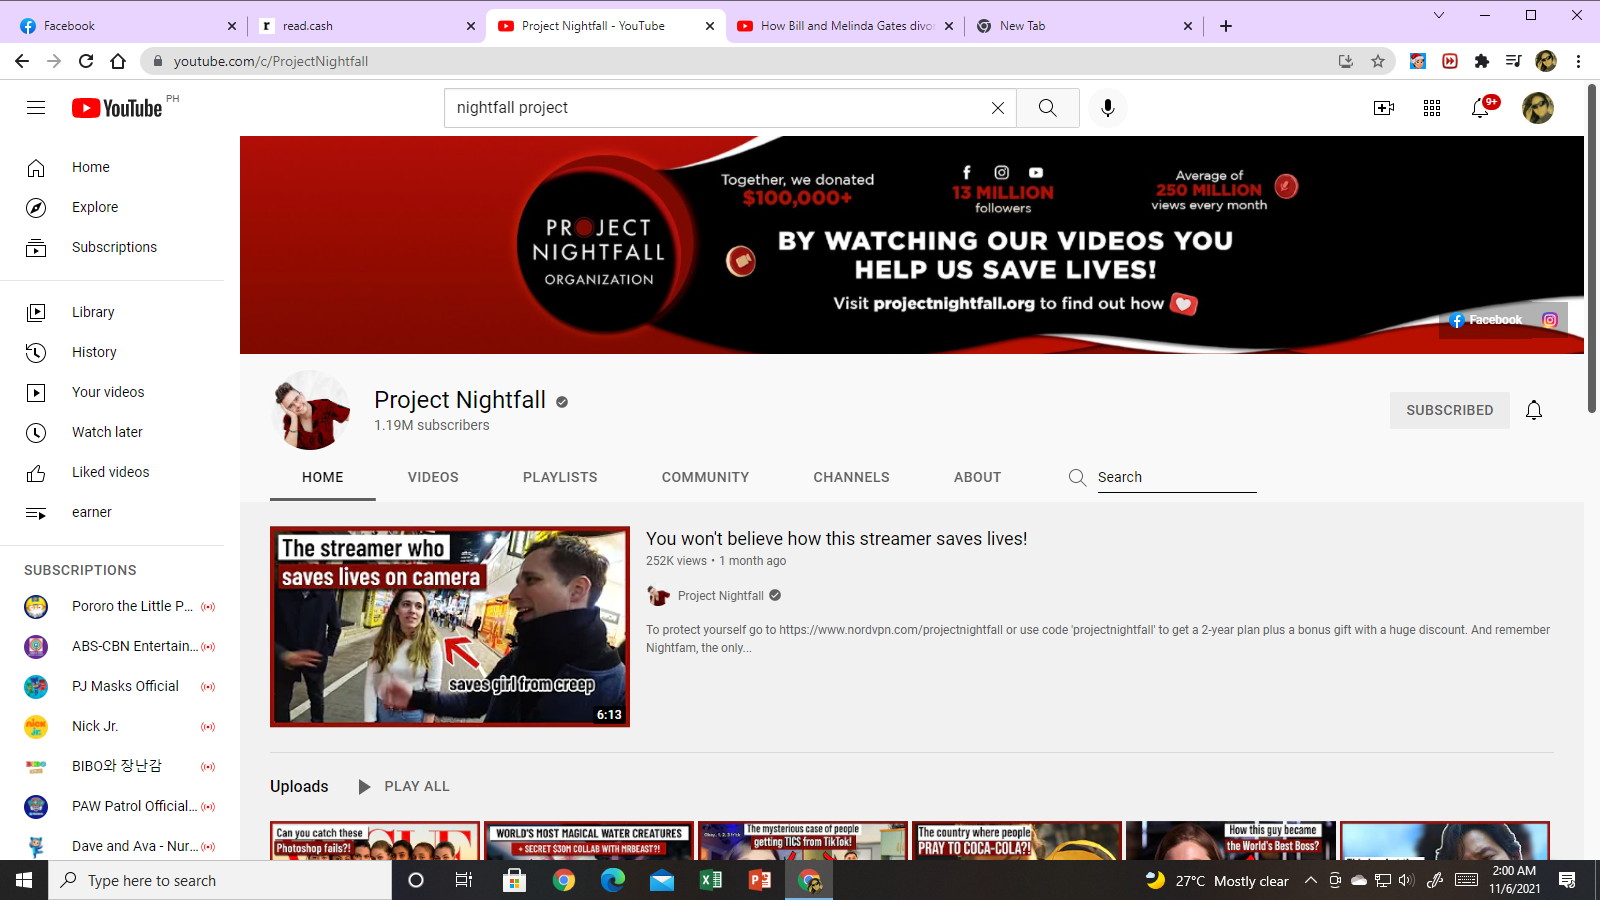The height and width of the screenshot is (900, 1600).
Task: Click the address bar URL
Action: tap(271, 61)
